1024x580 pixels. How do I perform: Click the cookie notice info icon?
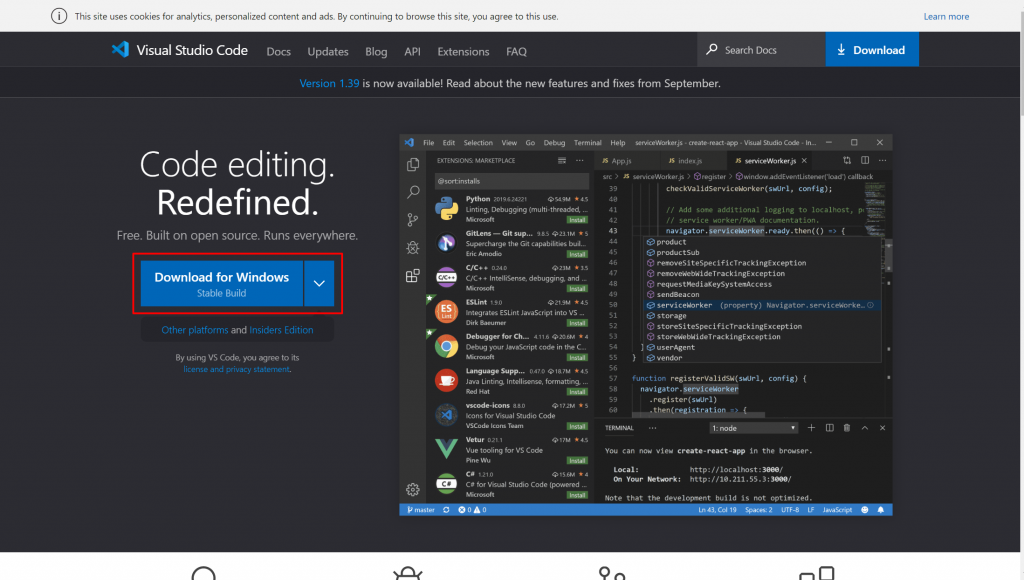coord(59,16)
